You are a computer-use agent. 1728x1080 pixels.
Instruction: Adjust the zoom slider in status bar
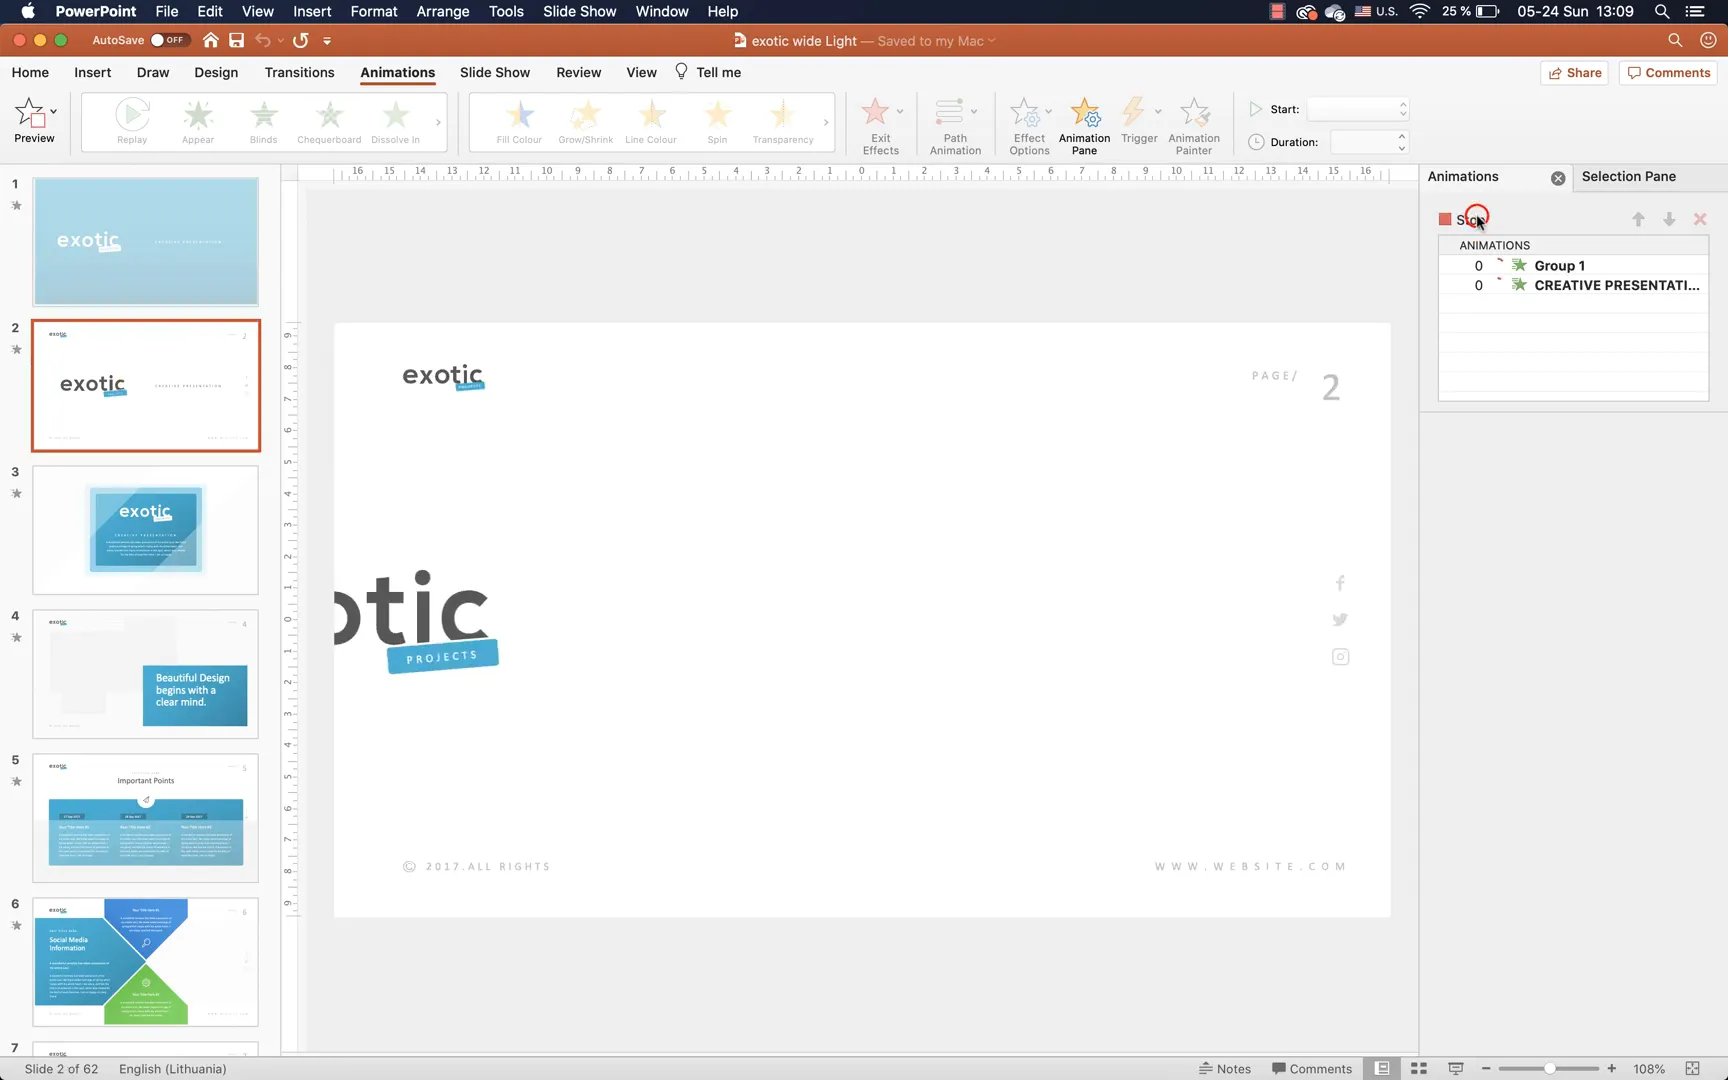point(1549,1068)
